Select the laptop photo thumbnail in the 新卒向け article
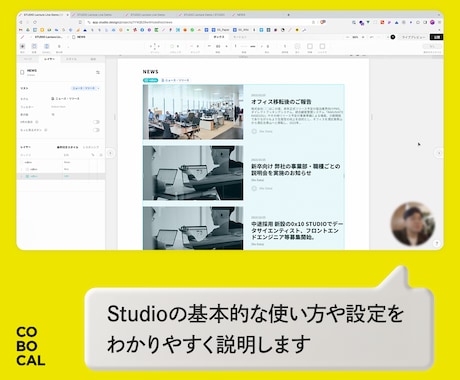Viewport: 460px width, 380px height. 193,173
